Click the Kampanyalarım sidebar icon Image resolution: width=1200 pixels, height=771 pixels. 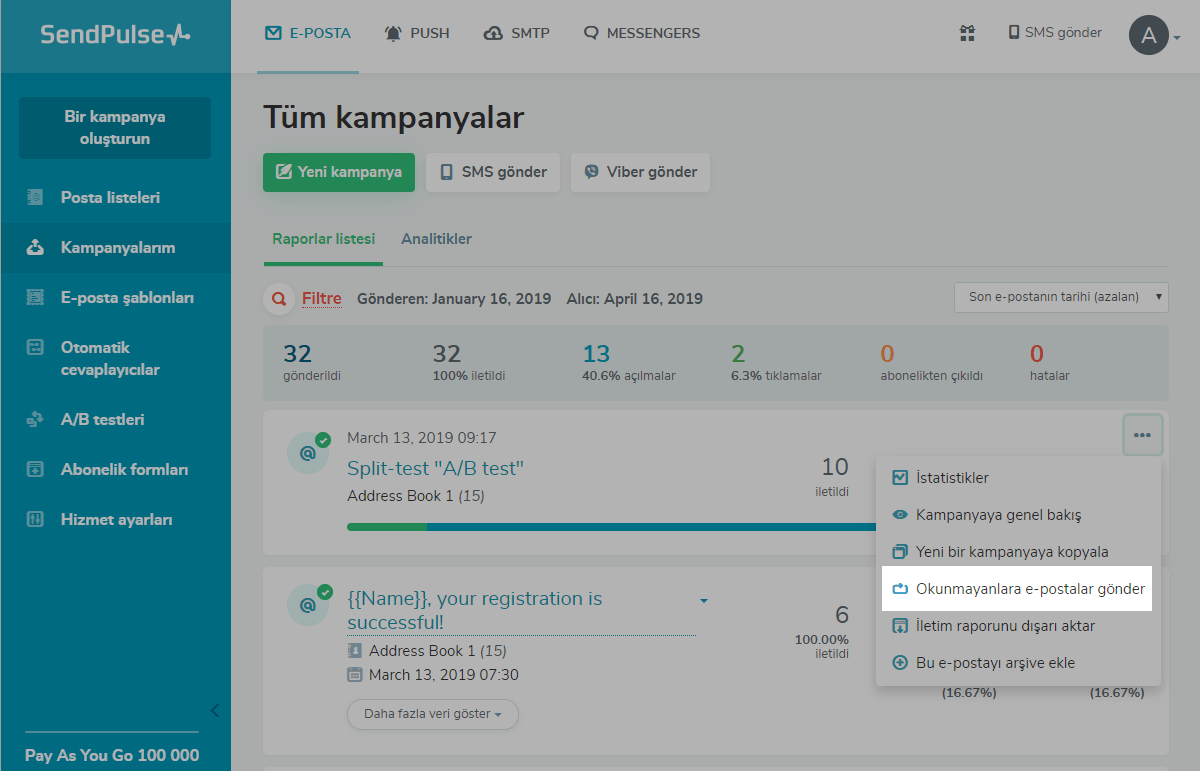[35, 248]
